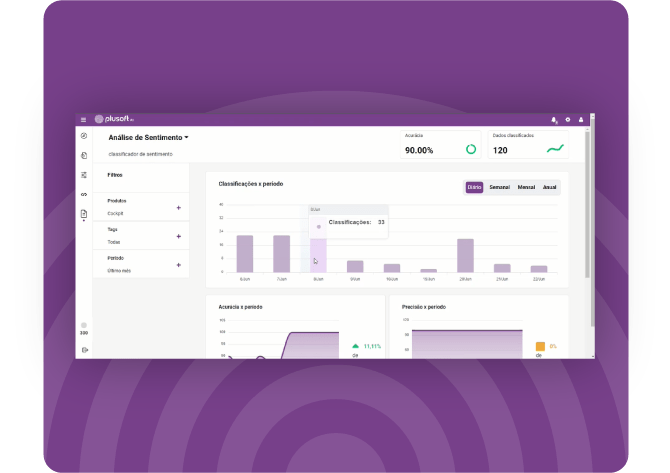This screenshot has height=473, width=670.
Task: Click the 'Acurácia x período' title
Action: coord(241,307)
